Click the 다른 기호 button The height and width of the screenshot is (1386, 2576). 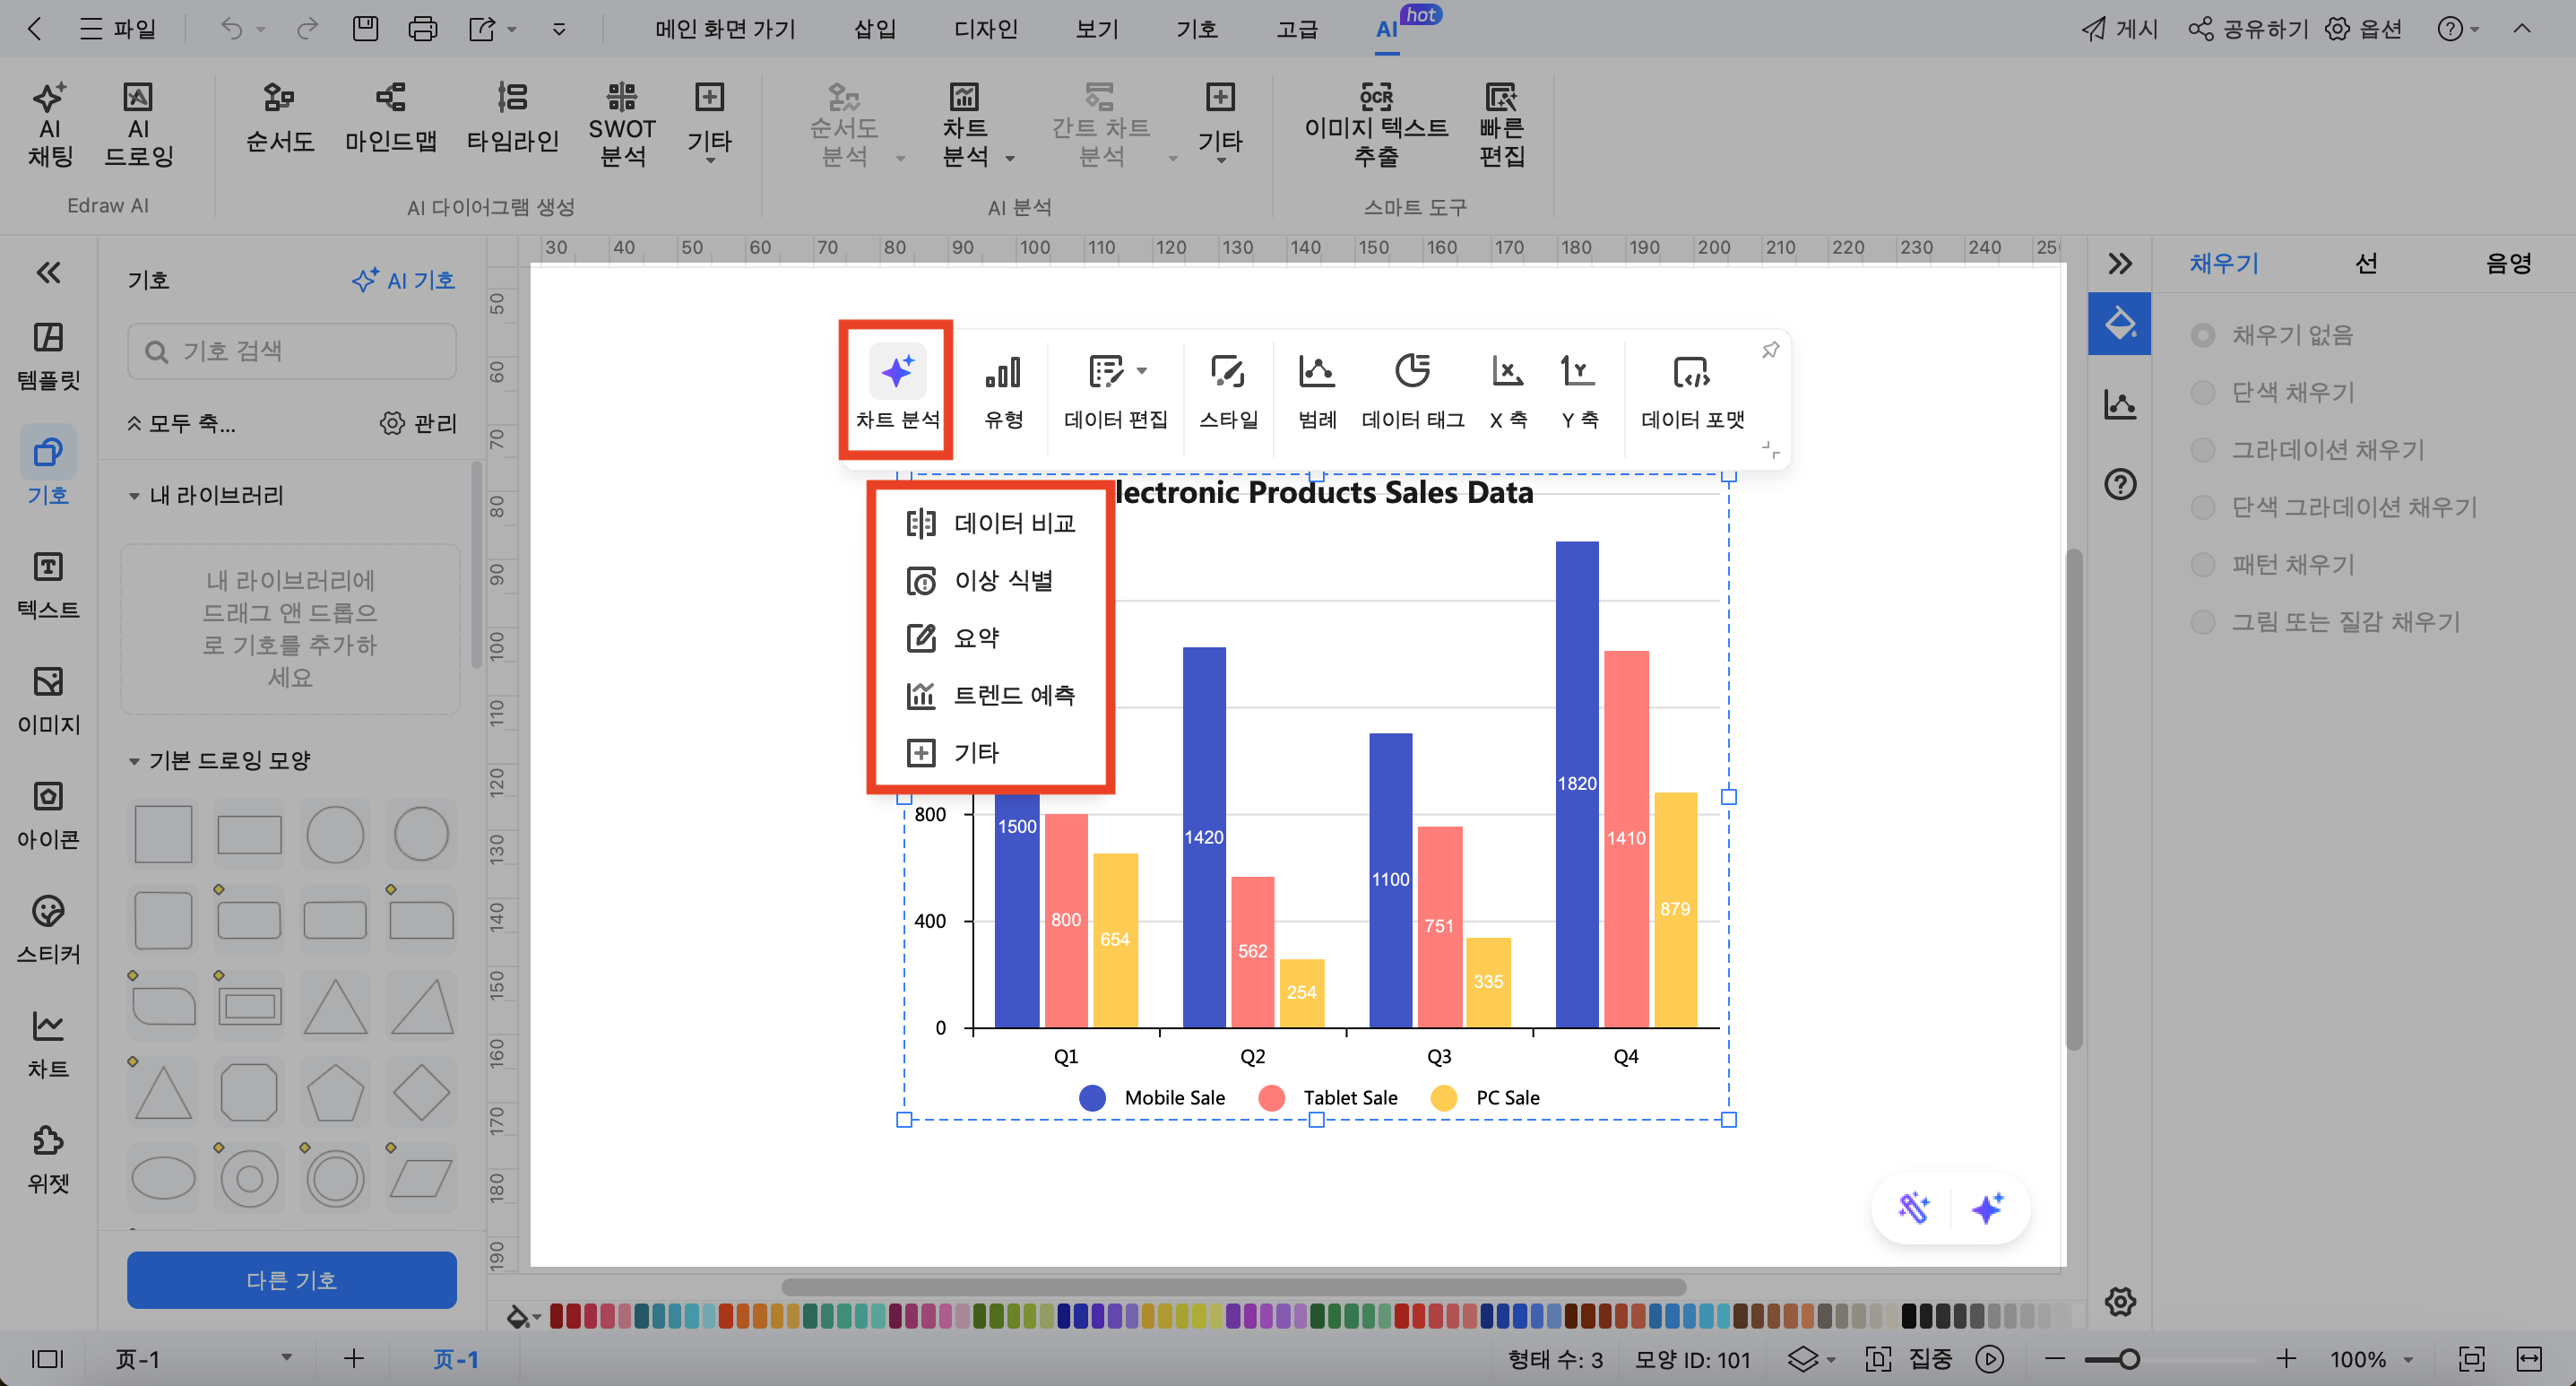(291, 1279)
